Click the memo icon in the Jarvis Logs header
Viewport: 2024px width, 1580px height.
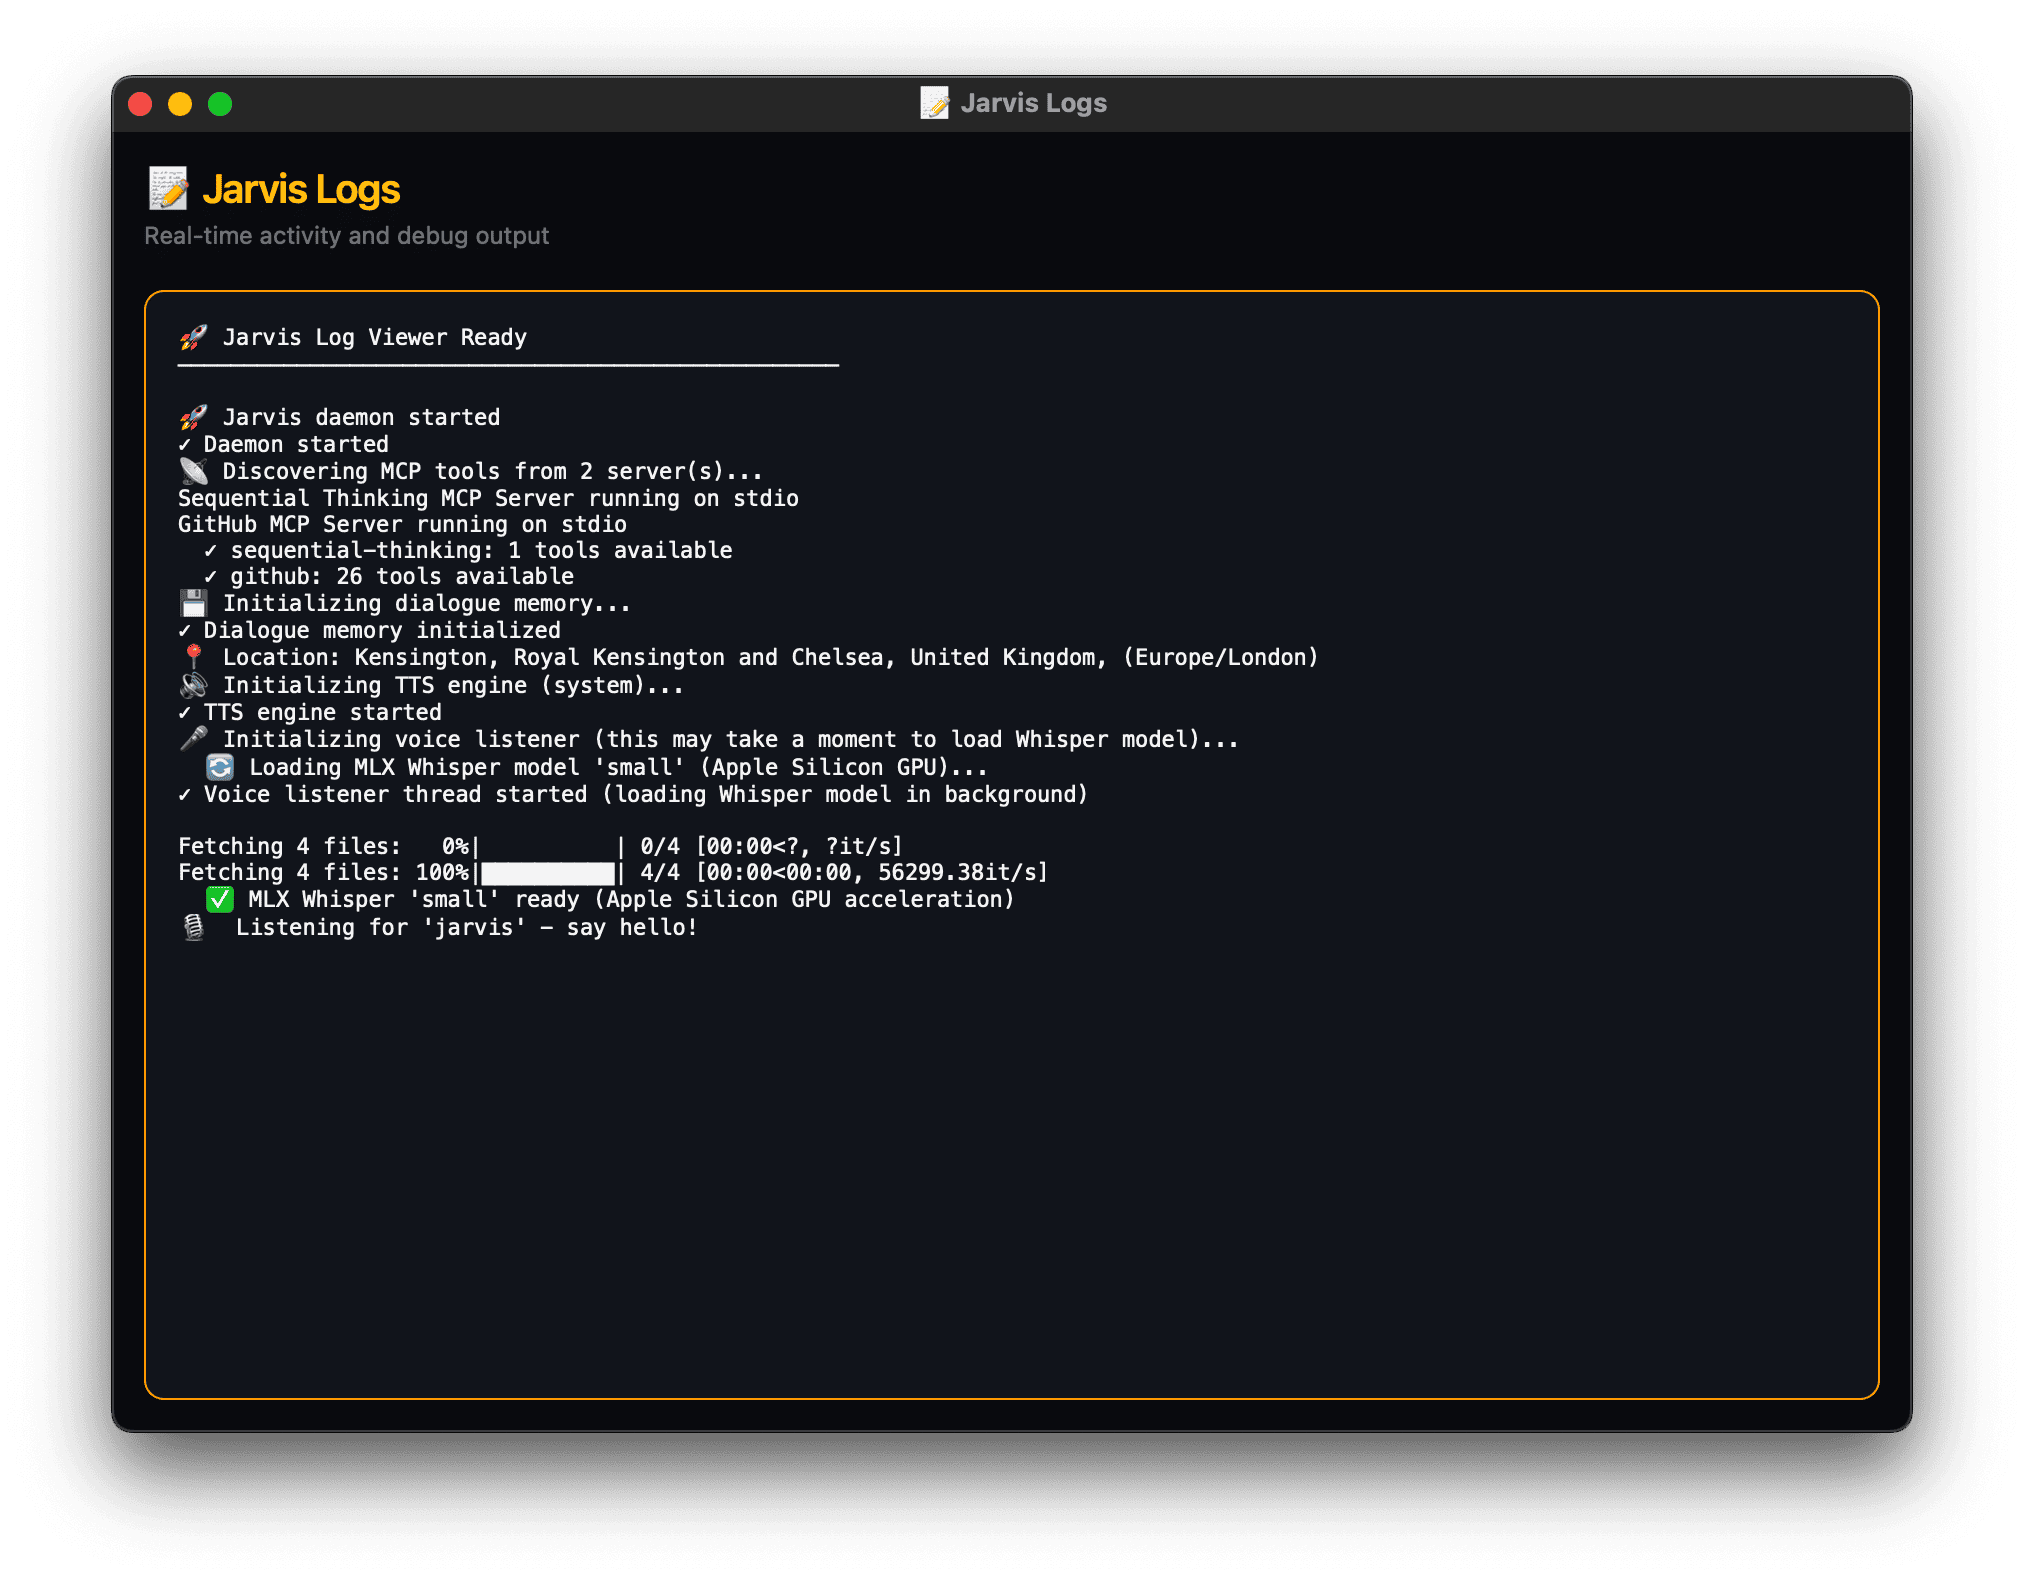point(168,188)
